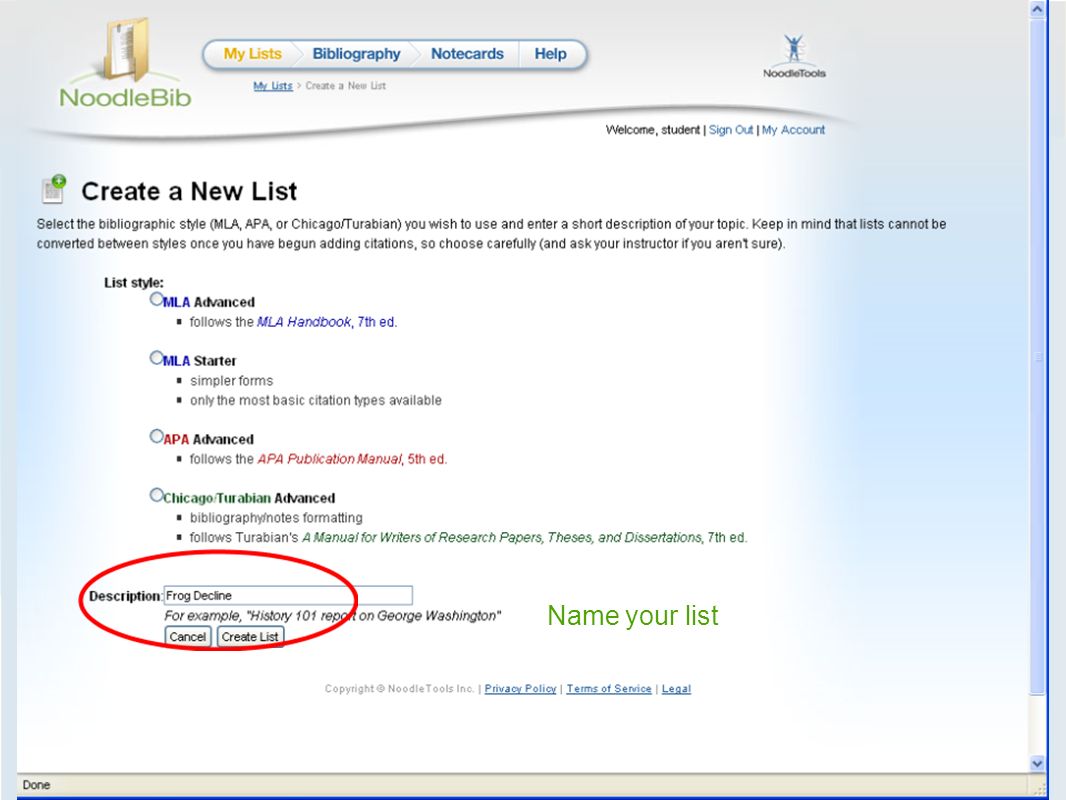Select the Chicago/Turabian Advanced radio button
Viewport: 1066px width, 800px height.
[156, 495]
